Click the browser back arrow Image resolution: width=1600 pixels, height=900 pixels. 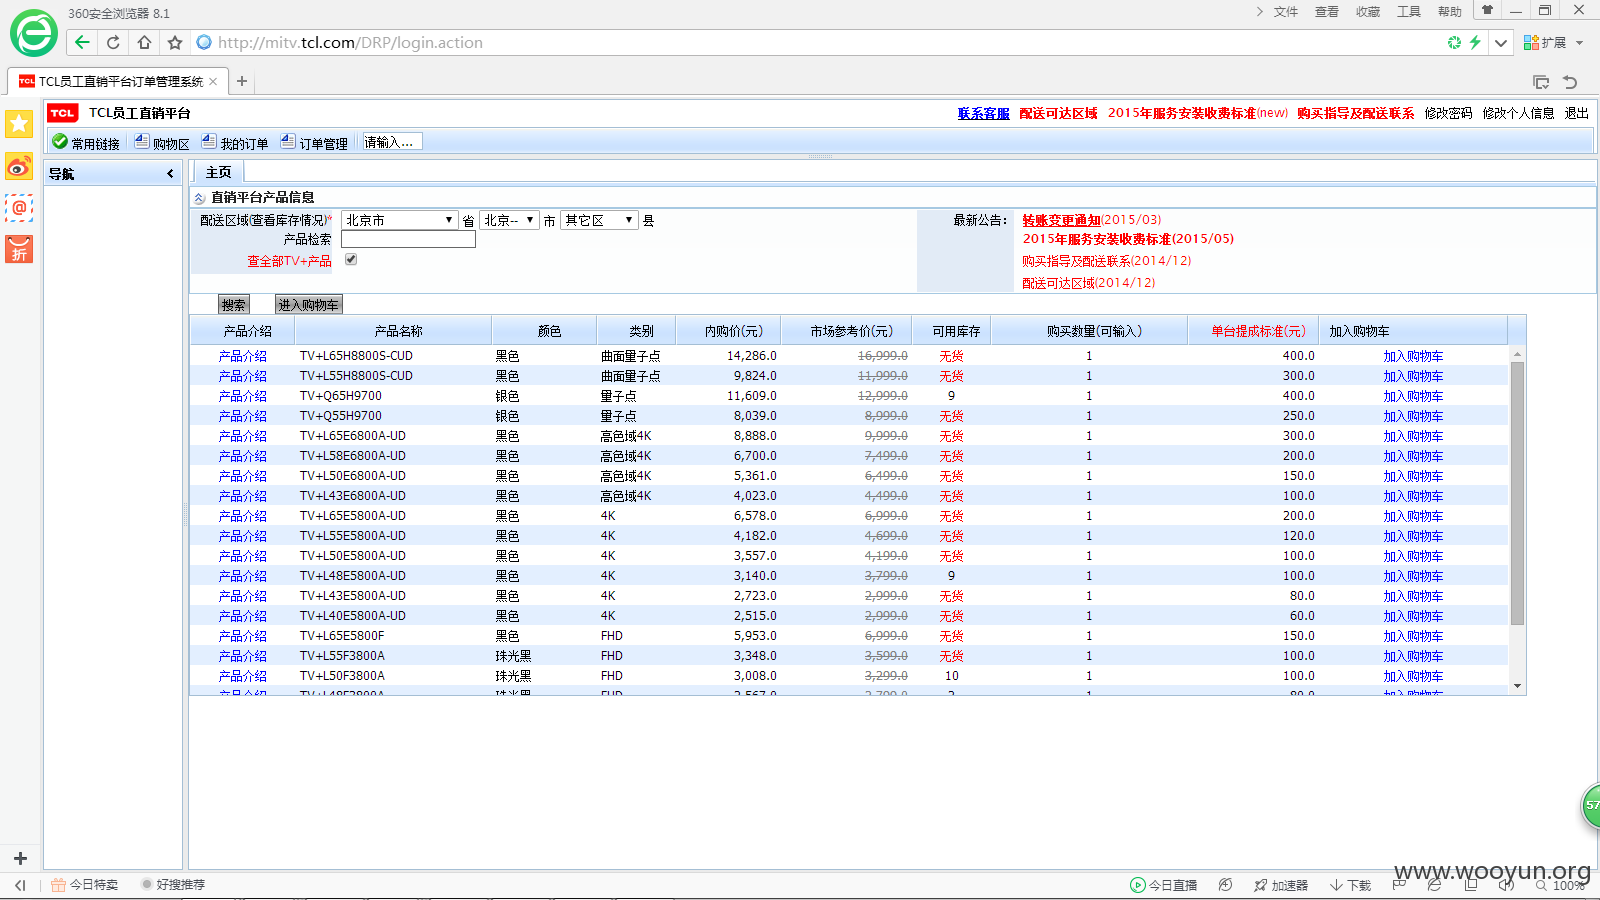(82, 42)
